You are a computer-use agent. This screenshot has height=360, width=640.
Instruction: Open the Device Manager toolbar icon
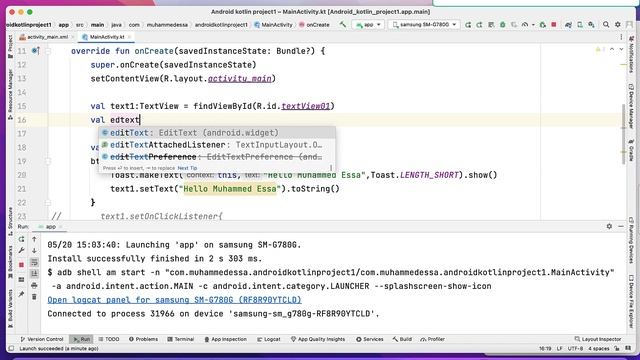click(580, 25)
